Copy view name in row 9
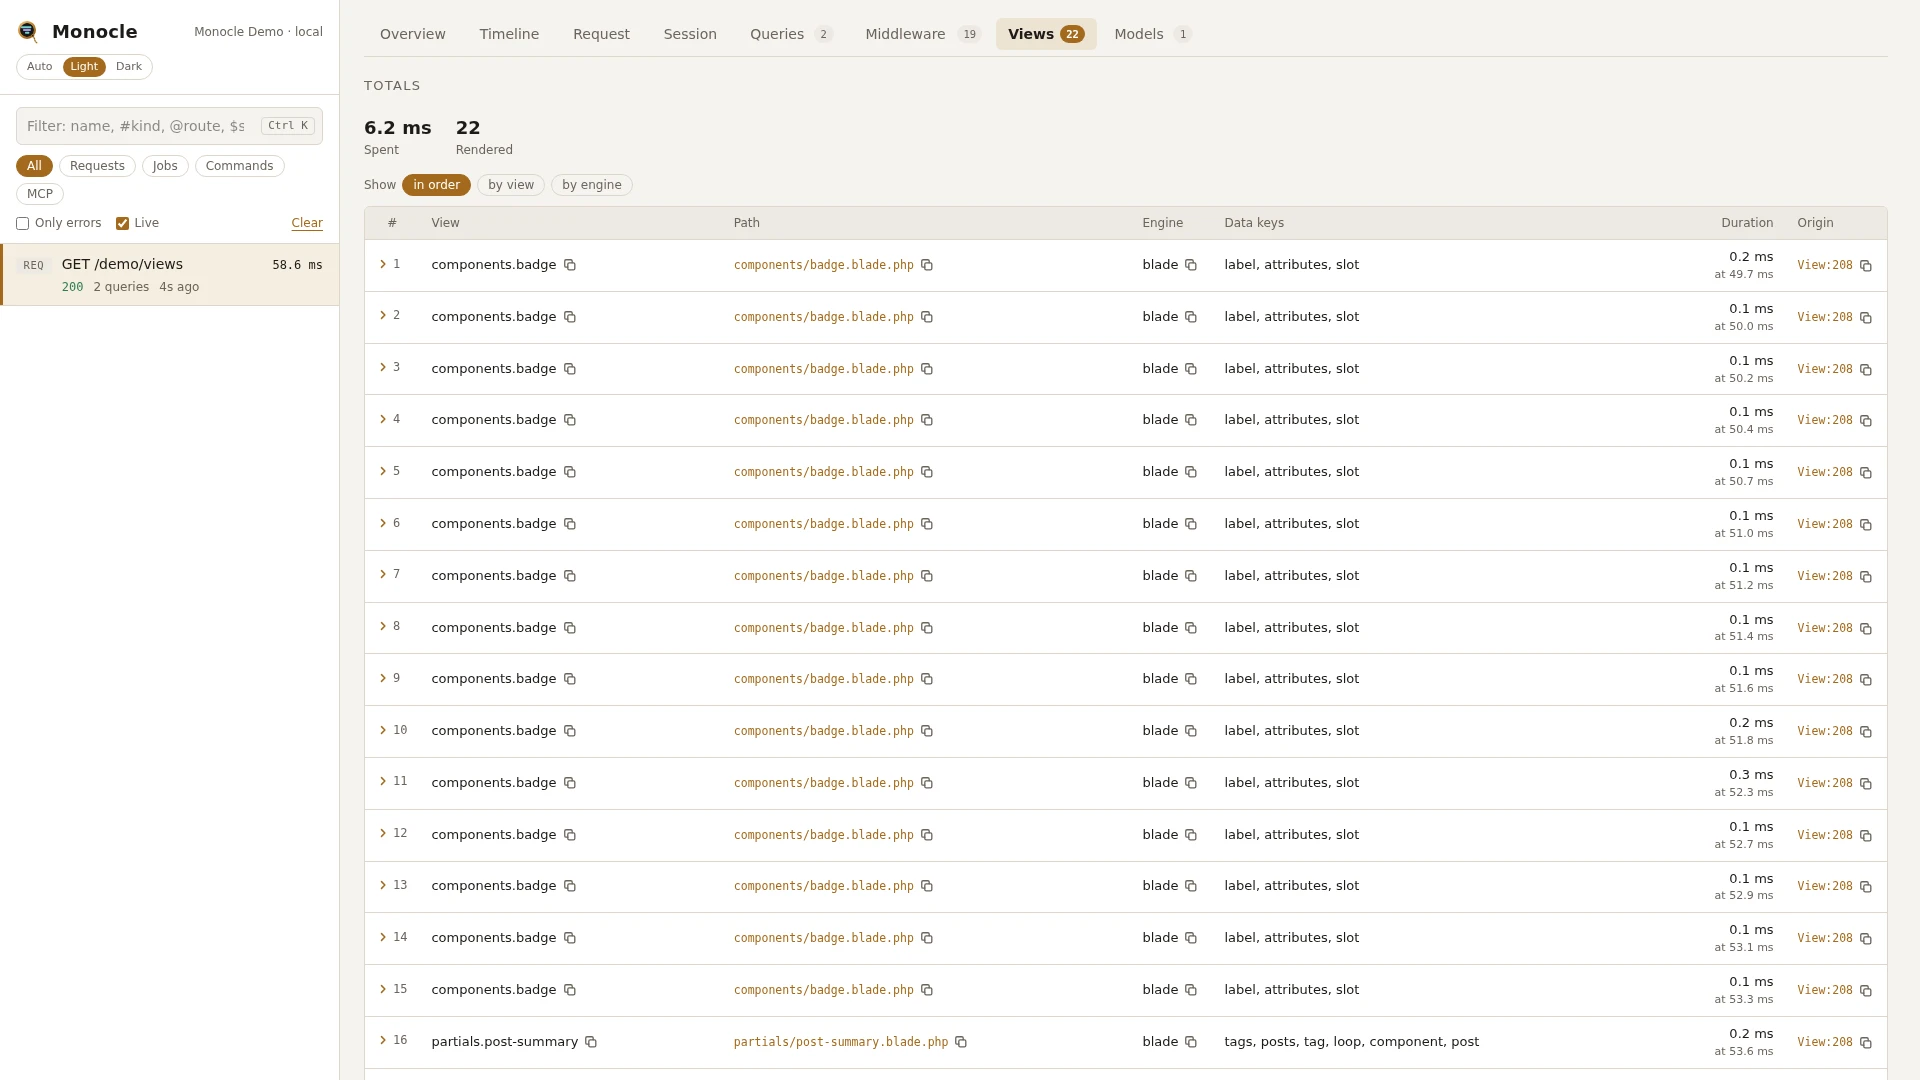Viewport: 1920px width, 1080px height. pos(570,679)
